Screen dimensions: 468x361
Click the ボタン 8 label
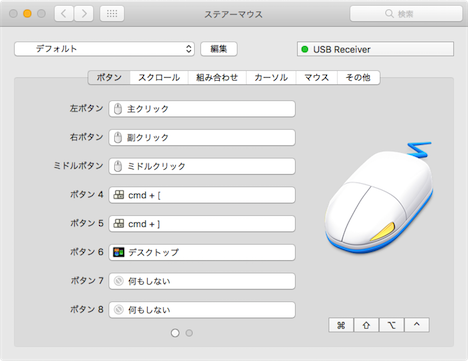pos(87,309)
